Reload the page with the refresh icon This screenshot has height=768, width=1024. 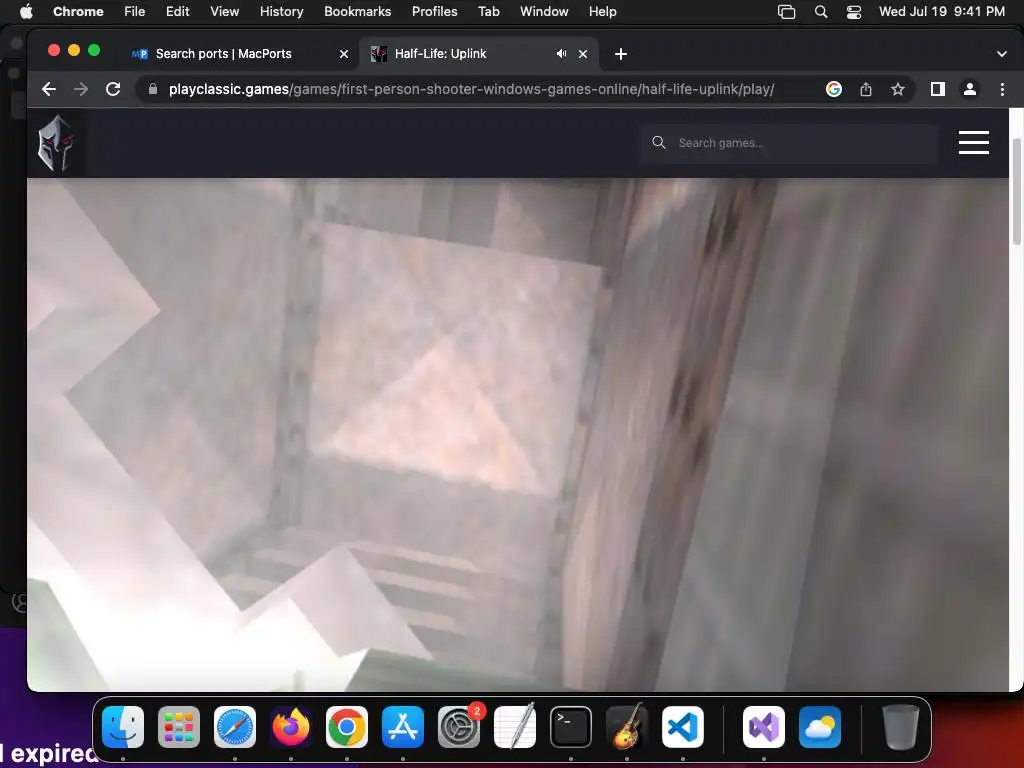tap(113, 89)
